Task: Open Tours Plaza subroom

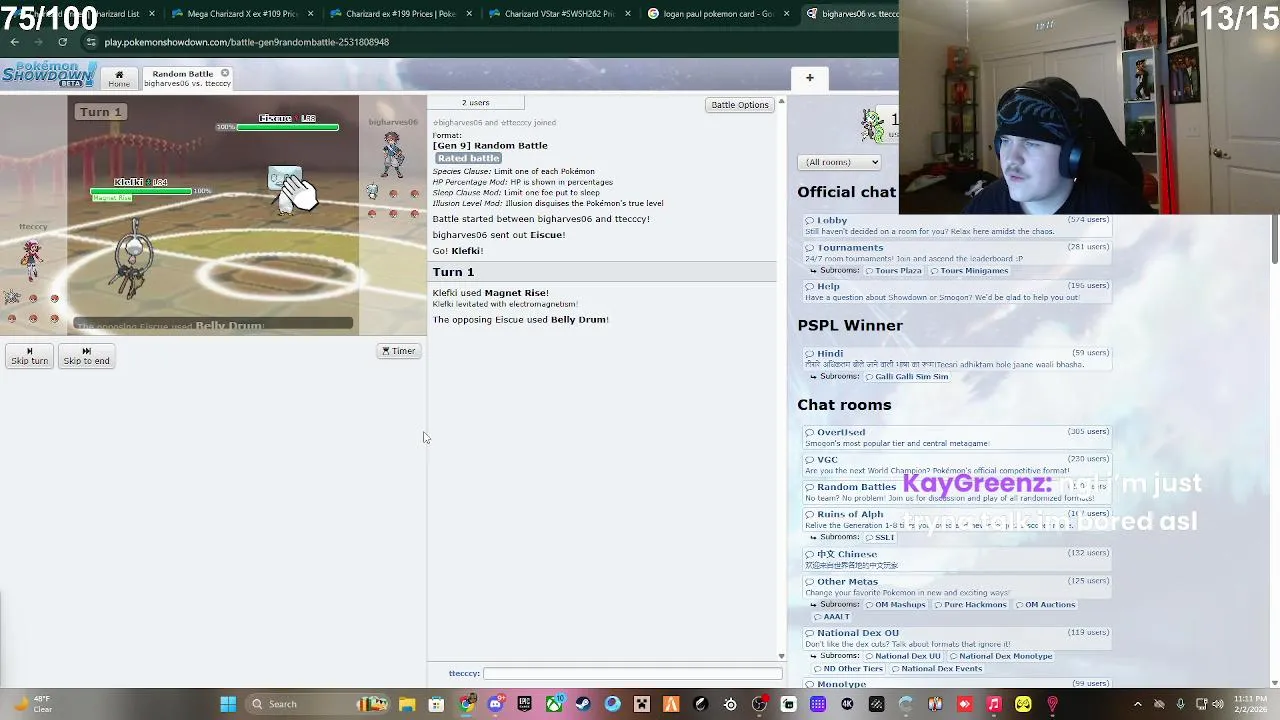Action: 893,271
